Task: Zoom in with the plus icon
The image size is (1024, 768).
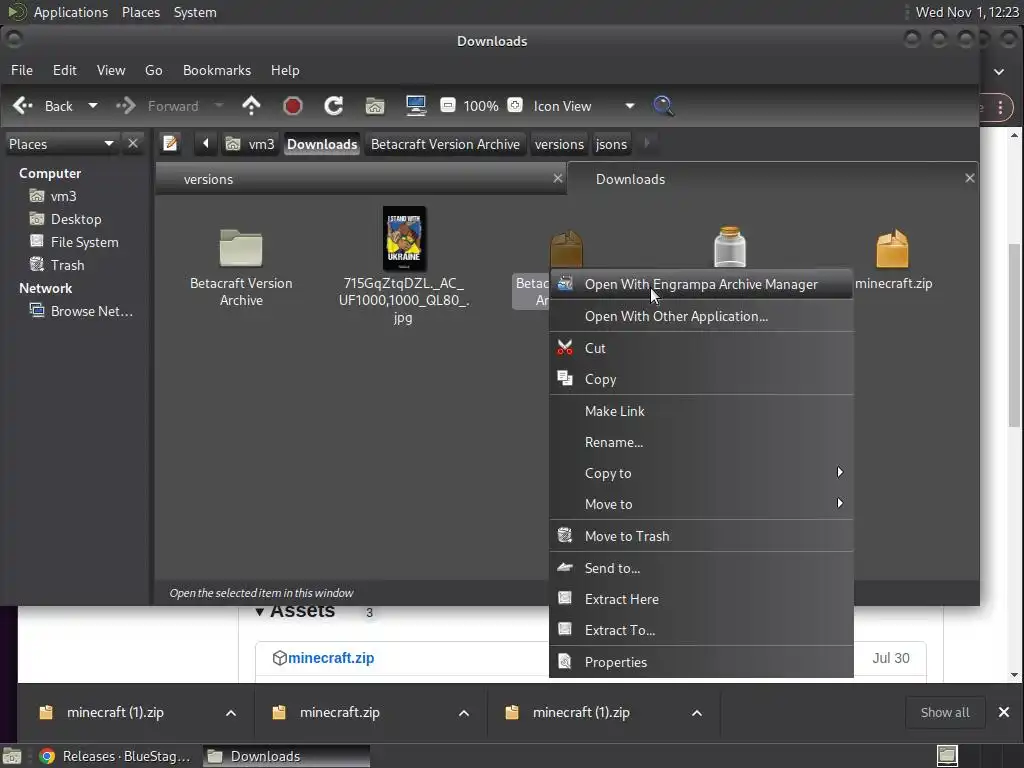Action: click(x=515, y=105)
